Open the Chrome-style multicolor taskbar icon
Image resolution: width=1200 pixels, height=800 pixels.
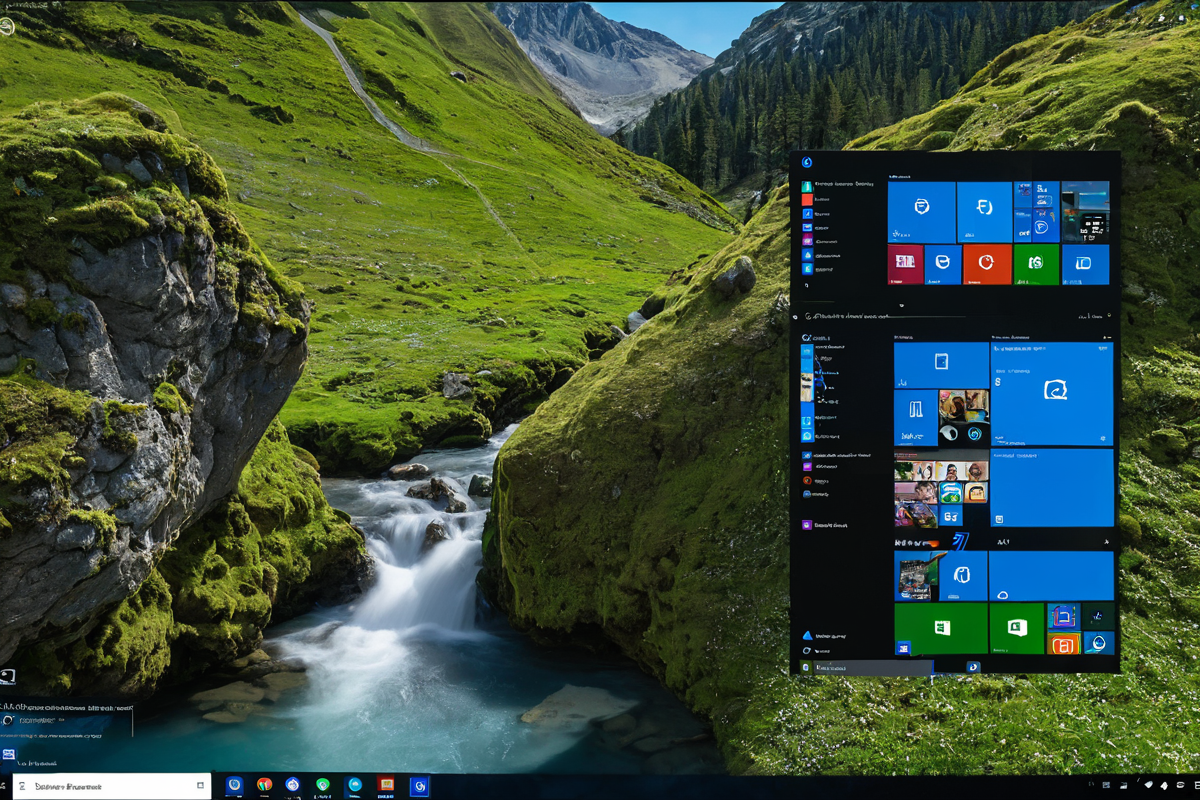(x=264, y=786)
